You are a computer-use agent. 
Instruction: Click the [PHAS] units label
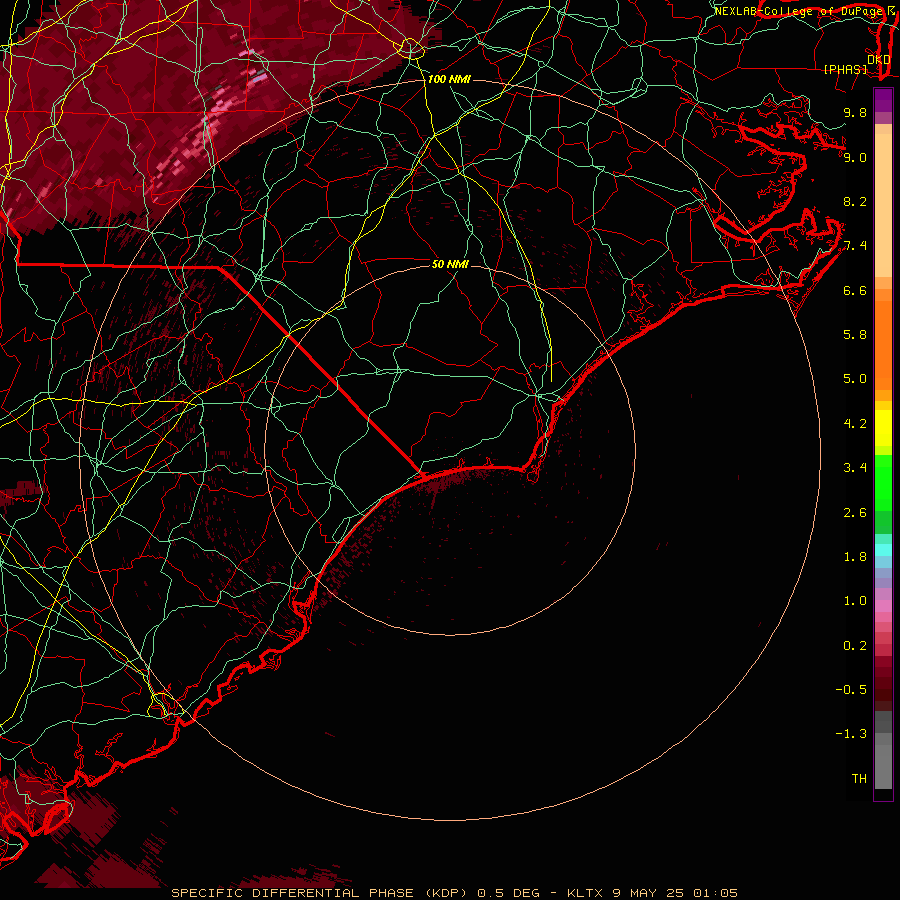[845, 69]
